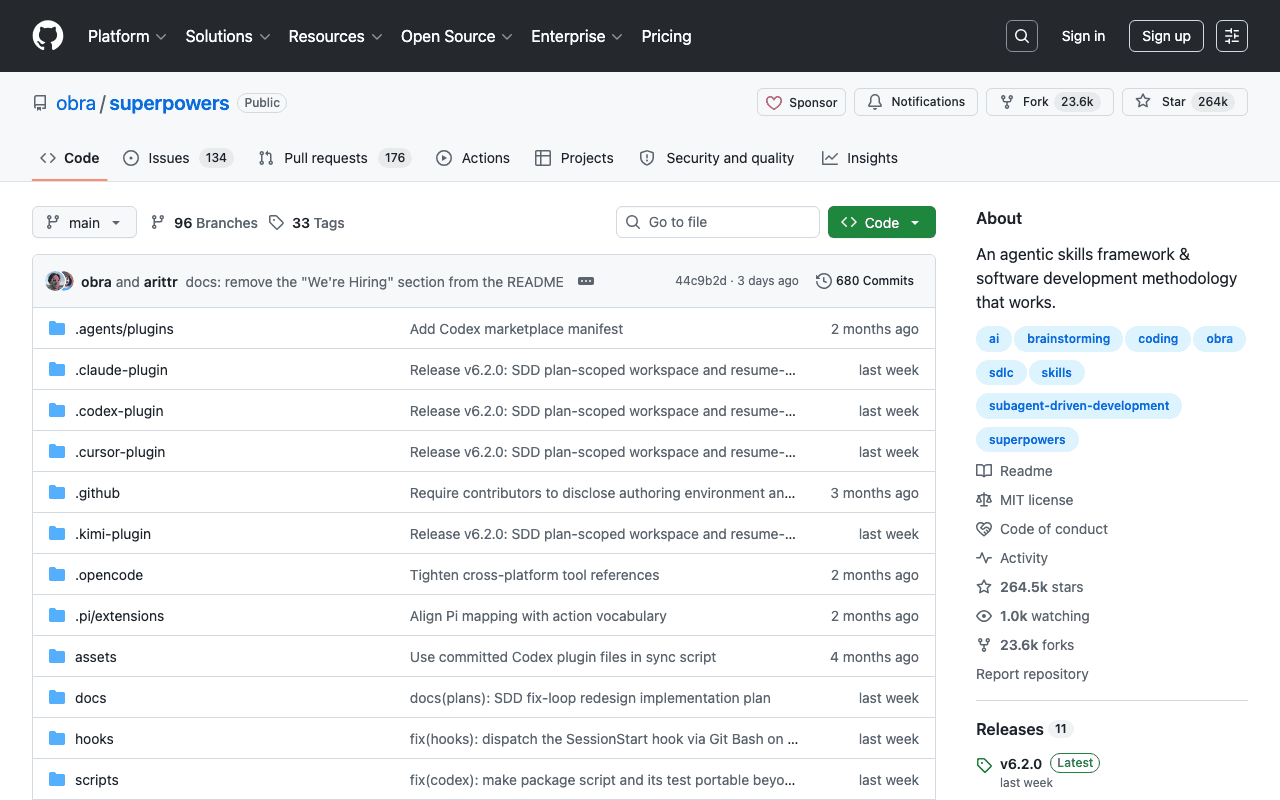
Task: Open commit hash 44c9b2d
Action: (701, 281)
